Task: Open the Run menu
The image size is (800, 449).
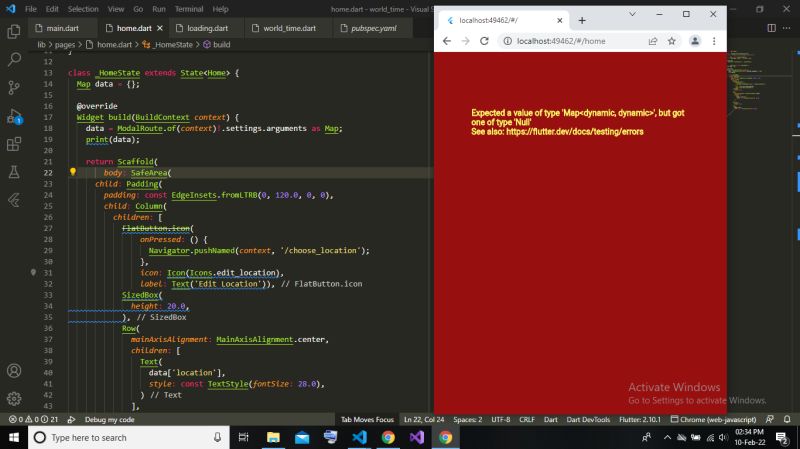Action: 159,9
